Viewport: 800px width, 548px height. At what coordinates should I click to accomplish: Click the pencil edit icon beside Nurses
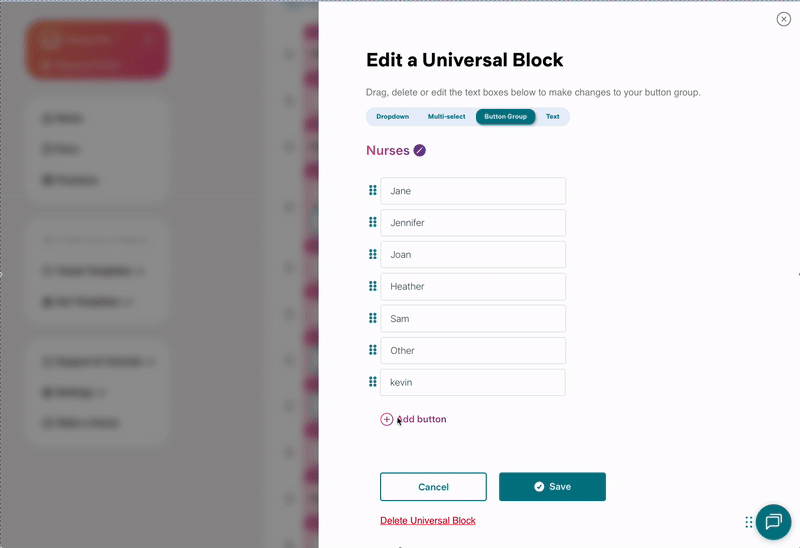point(420,151)
